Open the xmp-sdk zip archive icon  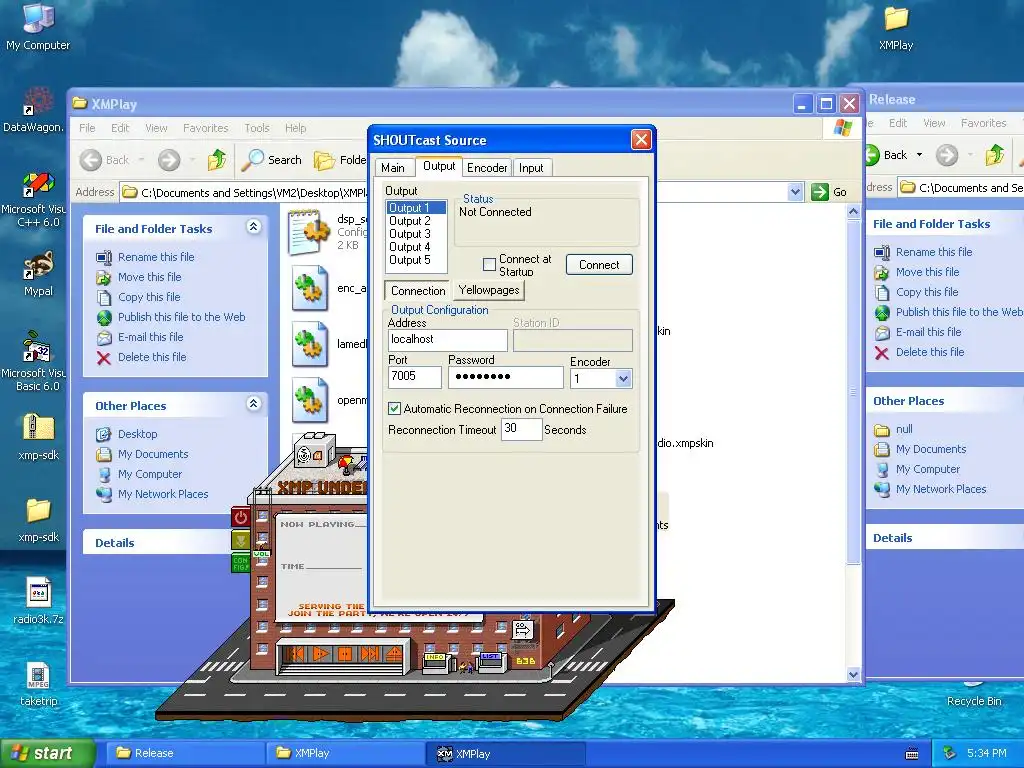(39, 436)
